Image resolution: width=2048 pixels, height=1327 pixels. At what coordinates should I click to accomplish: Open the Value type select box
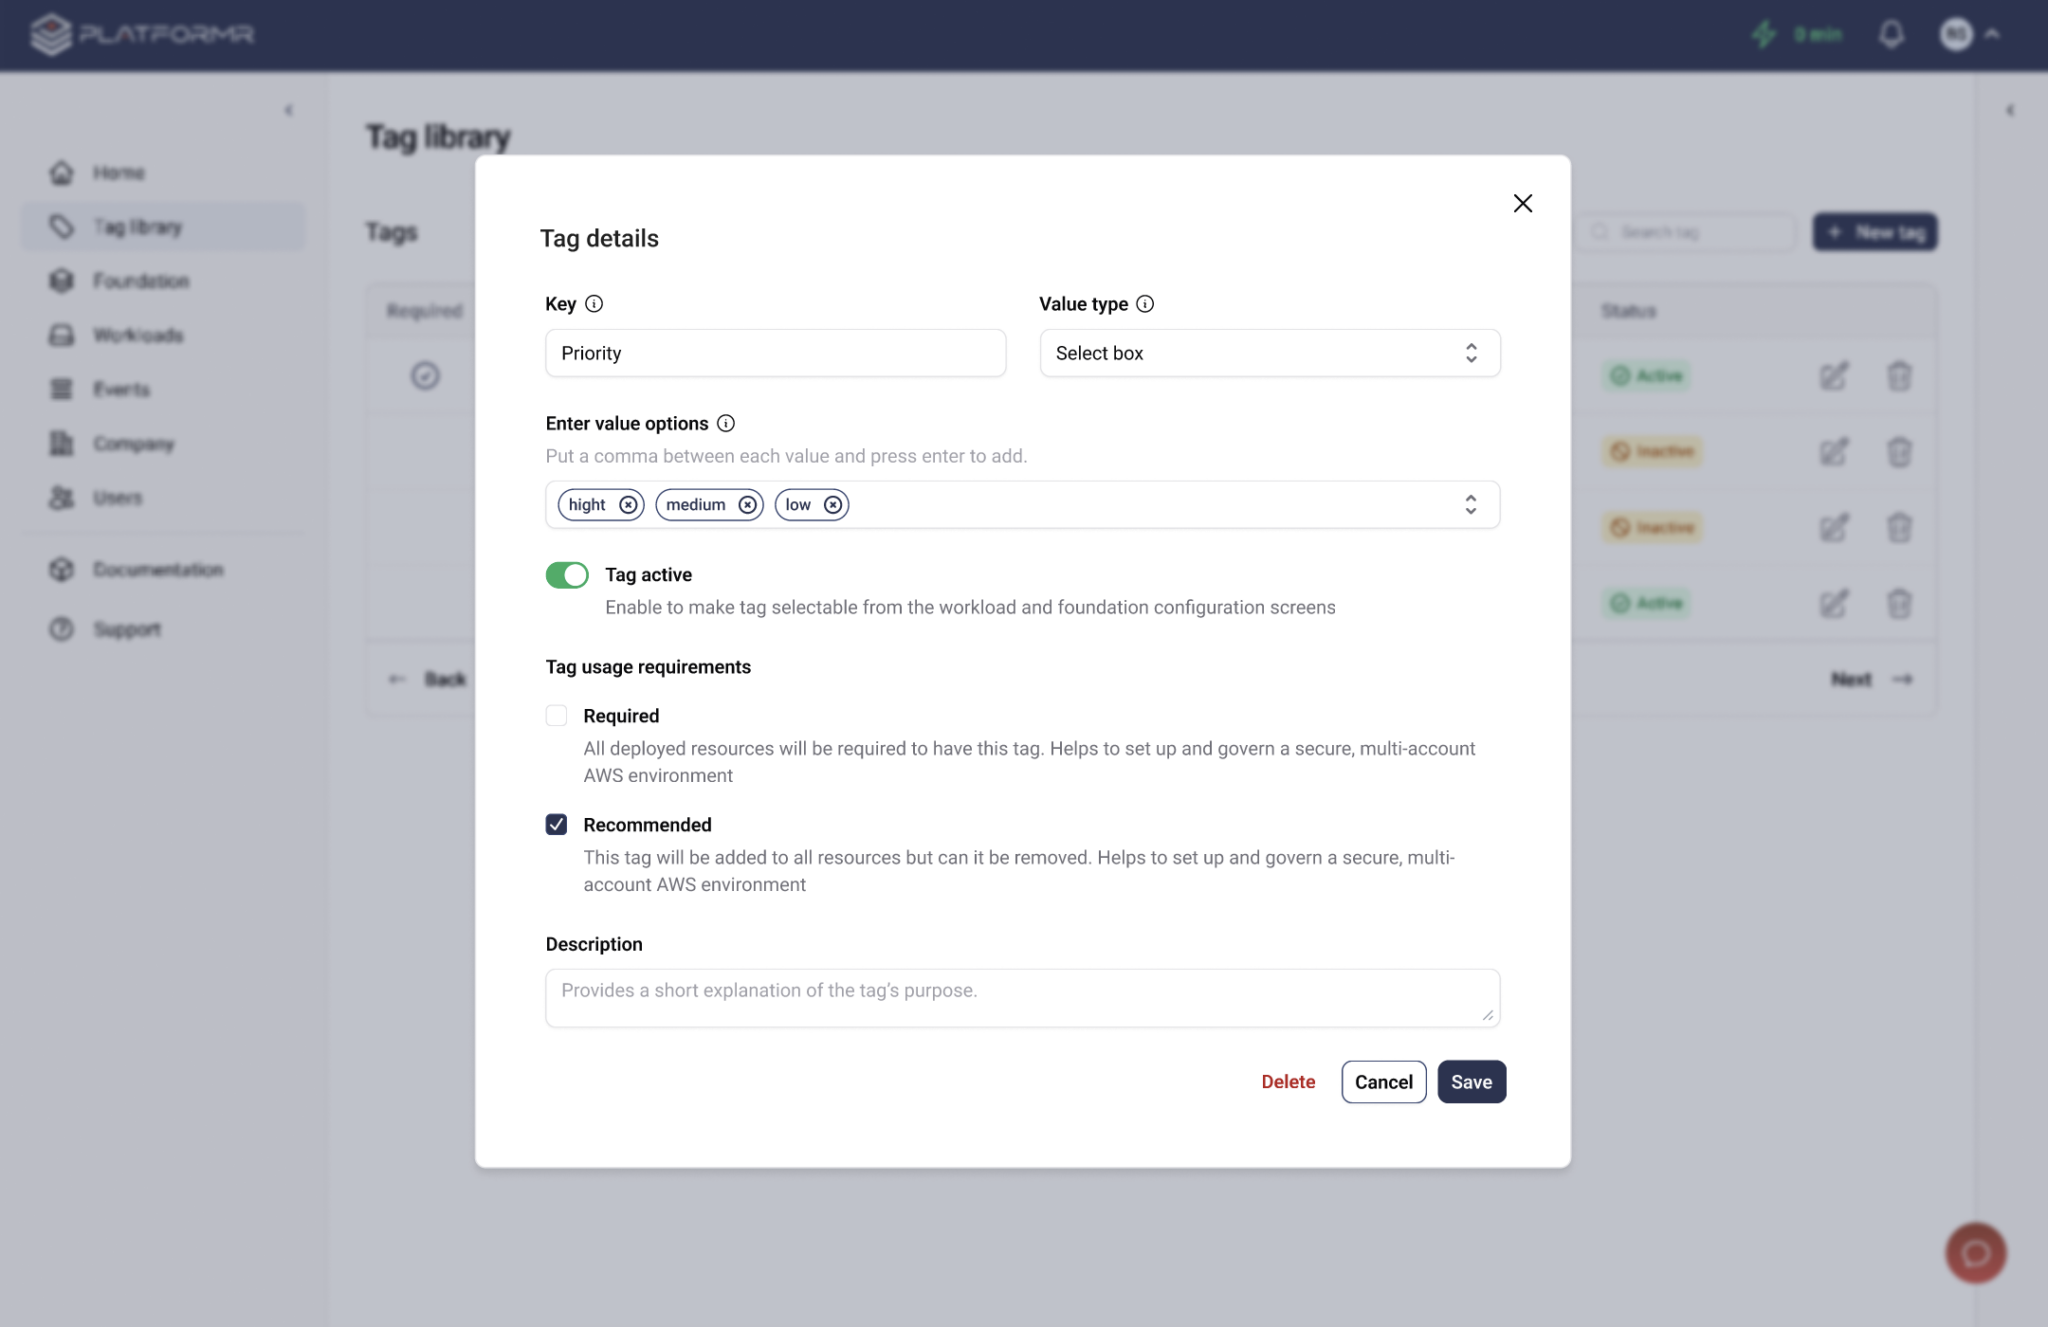pyautogui.click(x=1268, y=353)
